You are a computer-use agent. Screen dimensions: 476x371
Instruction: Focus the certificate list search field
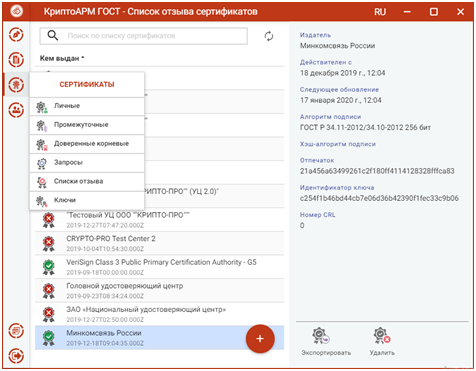[x=144, y=36]
